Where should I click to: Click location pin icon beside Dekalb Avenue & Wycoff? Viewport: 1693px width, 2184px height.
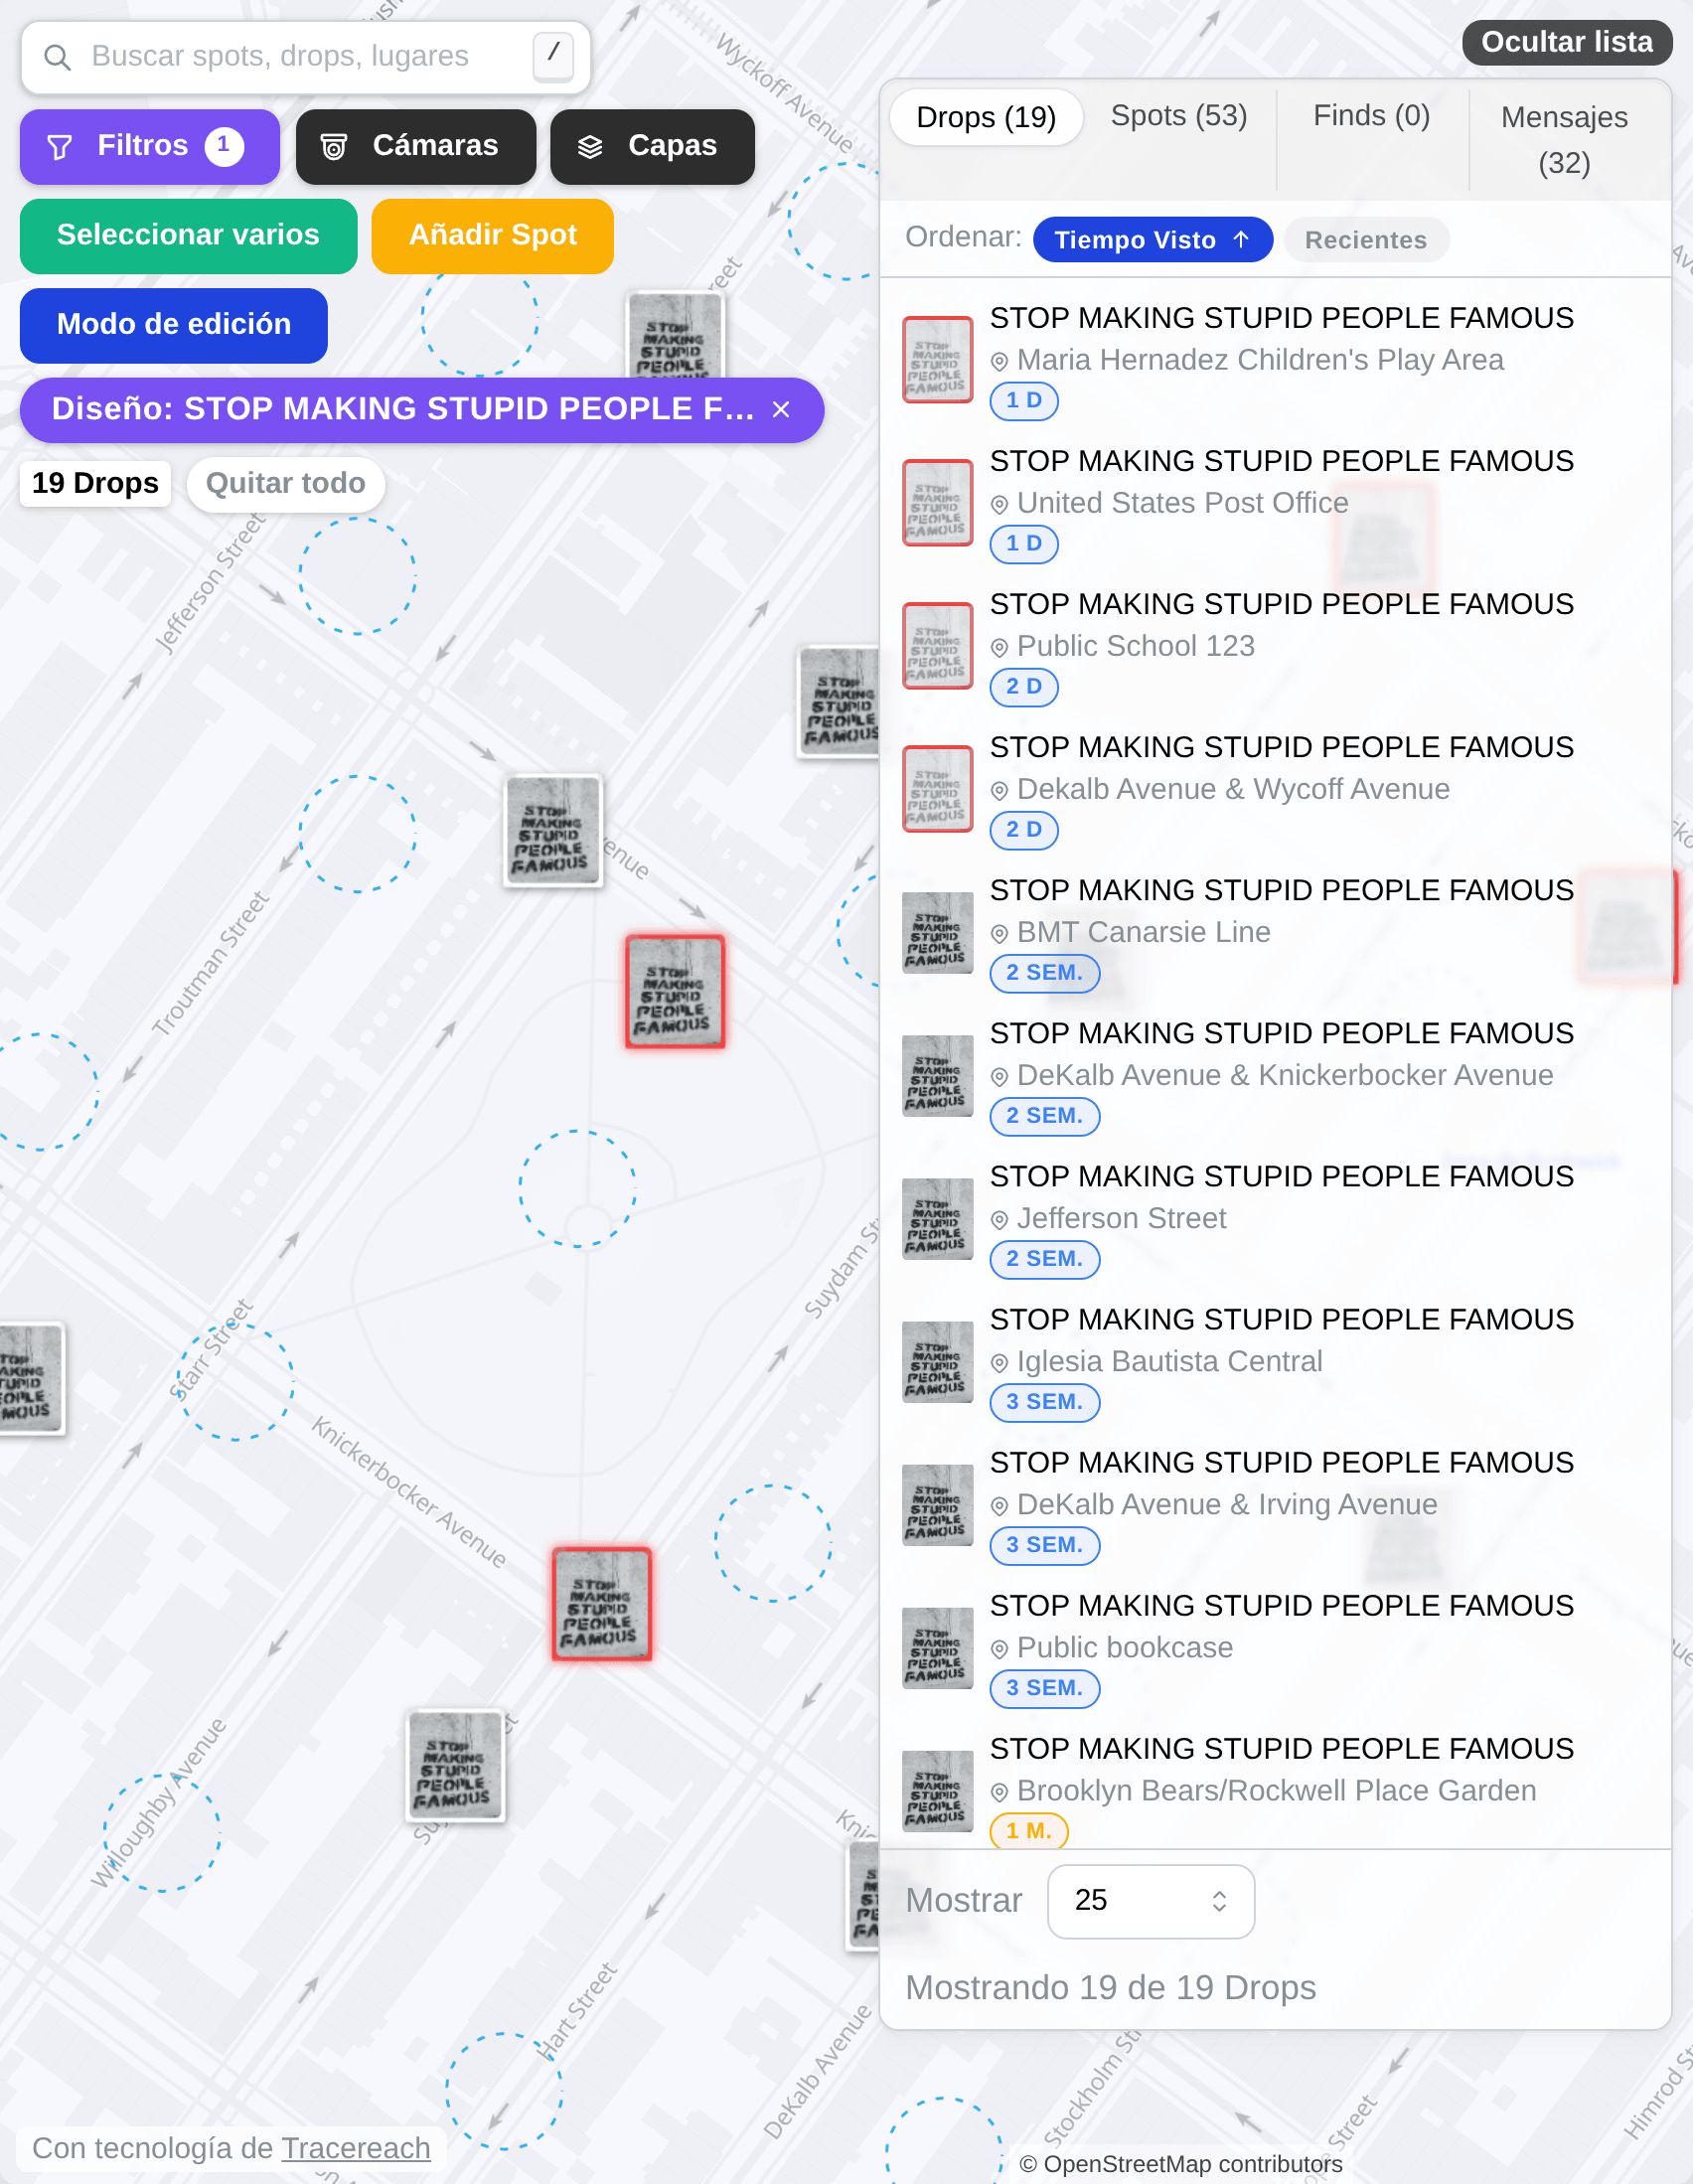click(x=998, y=790)
